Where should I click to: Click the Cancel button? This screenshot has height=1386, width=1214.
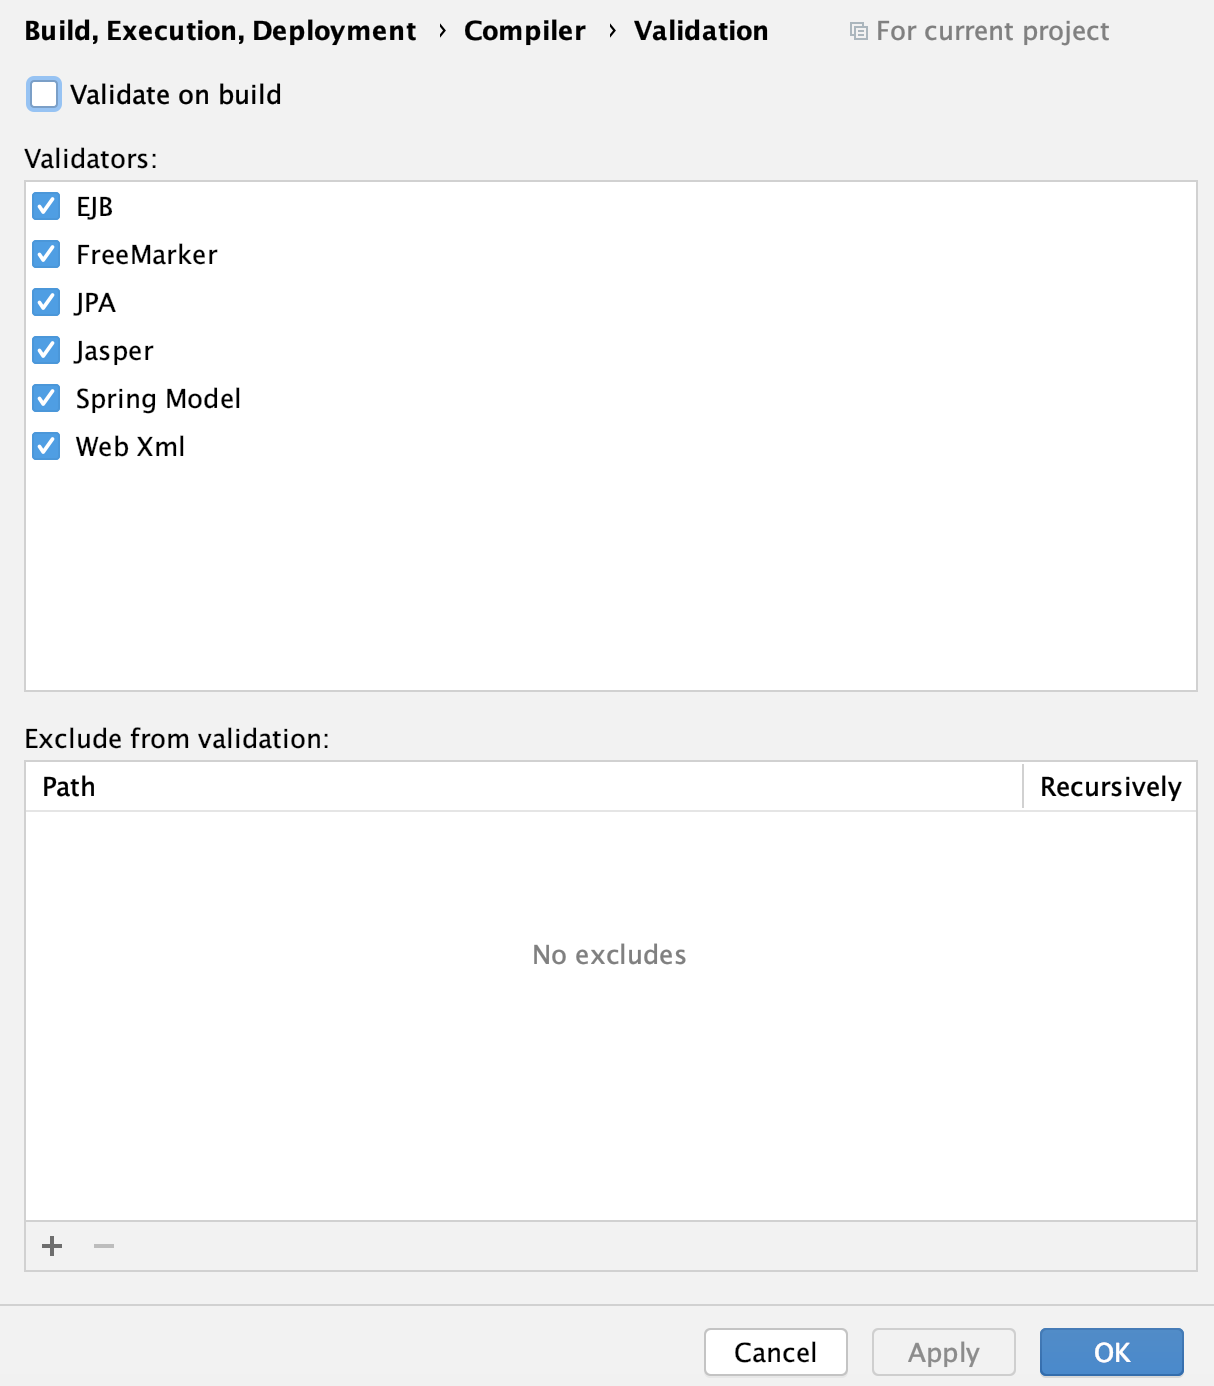pyautogui.click(x=775, y=1352)
